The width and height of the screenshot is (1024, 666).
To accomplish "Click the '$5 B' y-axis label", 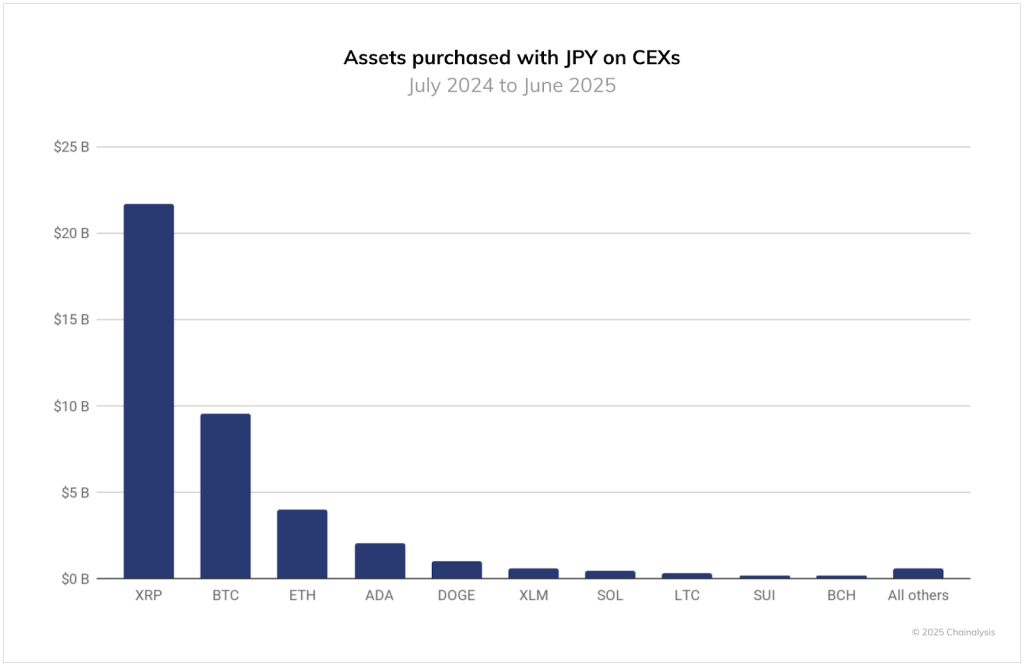I will (x=75, y=492).
